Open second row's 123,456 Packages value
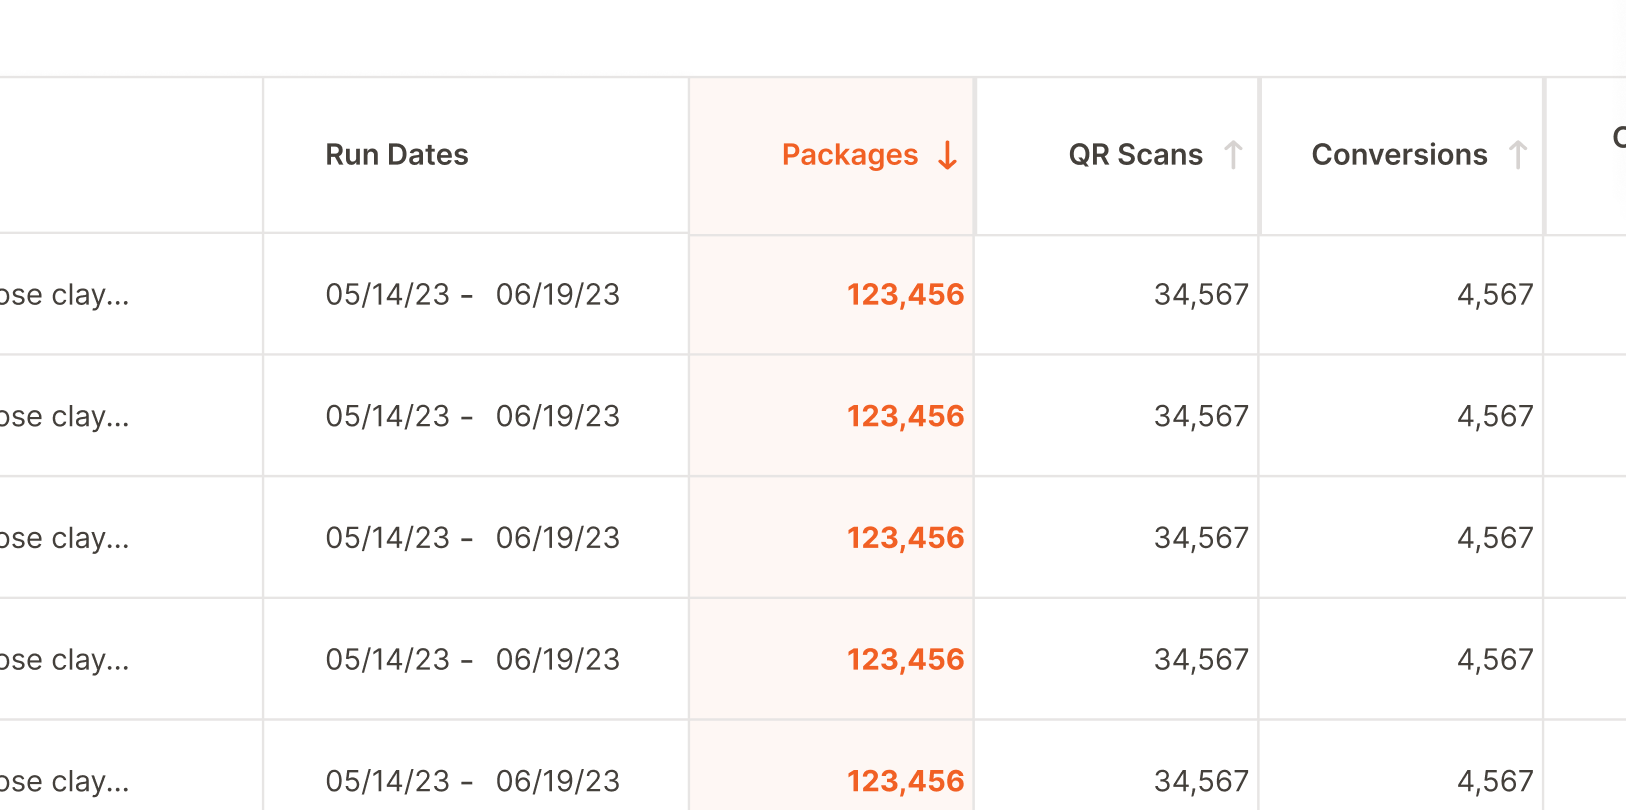 (906, 417)
